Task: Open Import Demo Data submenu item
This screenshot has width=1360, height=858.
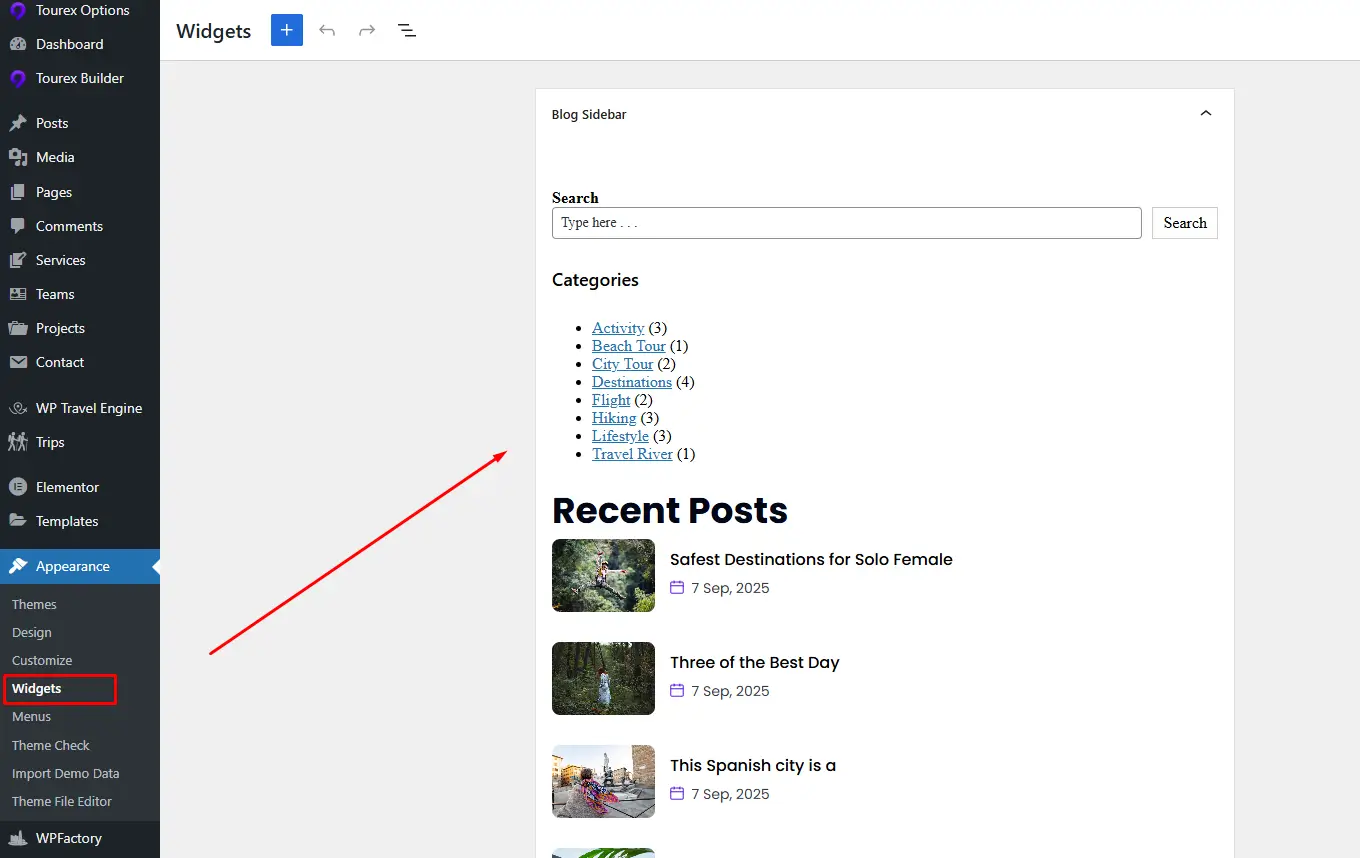Action: click(65, 773)
